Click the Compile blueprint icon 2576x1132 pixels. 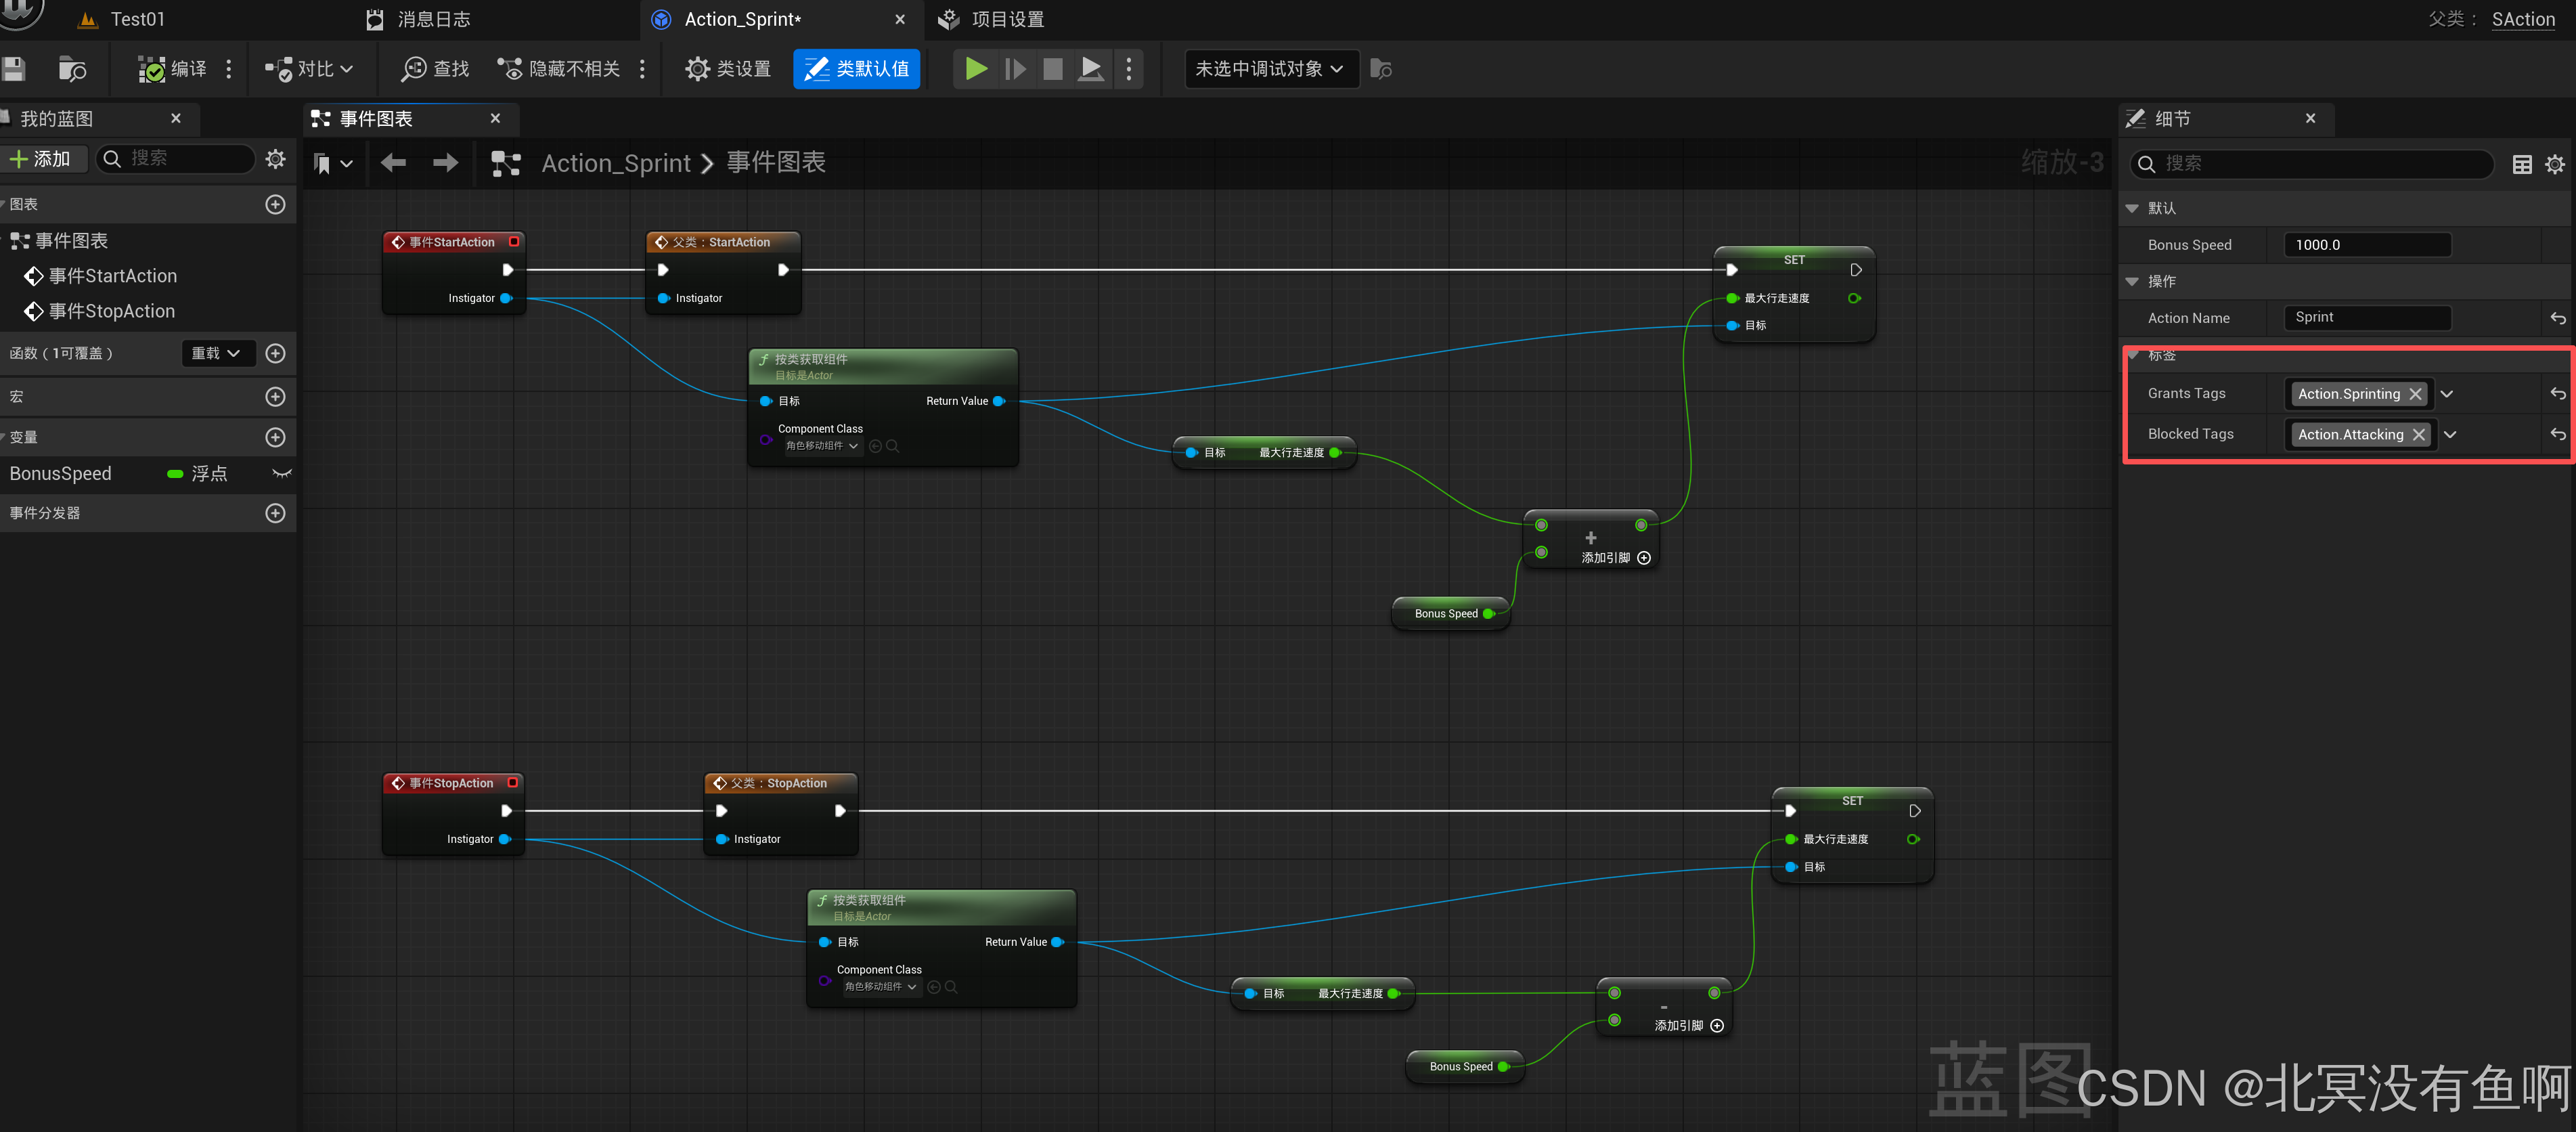[152, 69]
